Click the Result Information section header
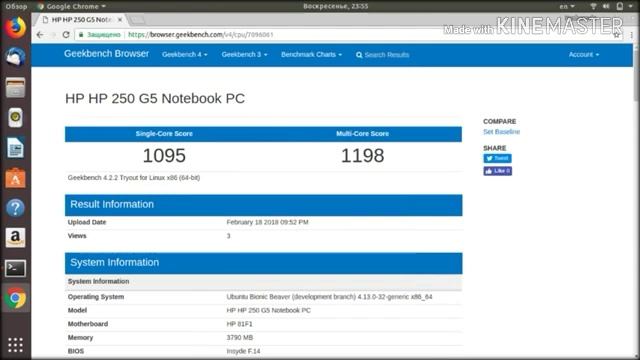Image resolution: width=640 pixels, height=360 pixels. [264, 204]
